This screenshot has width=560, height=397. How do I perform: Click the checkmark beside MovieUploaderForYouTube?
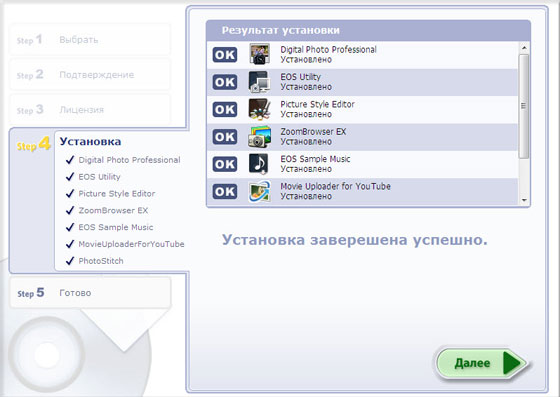tap(70, 244)
